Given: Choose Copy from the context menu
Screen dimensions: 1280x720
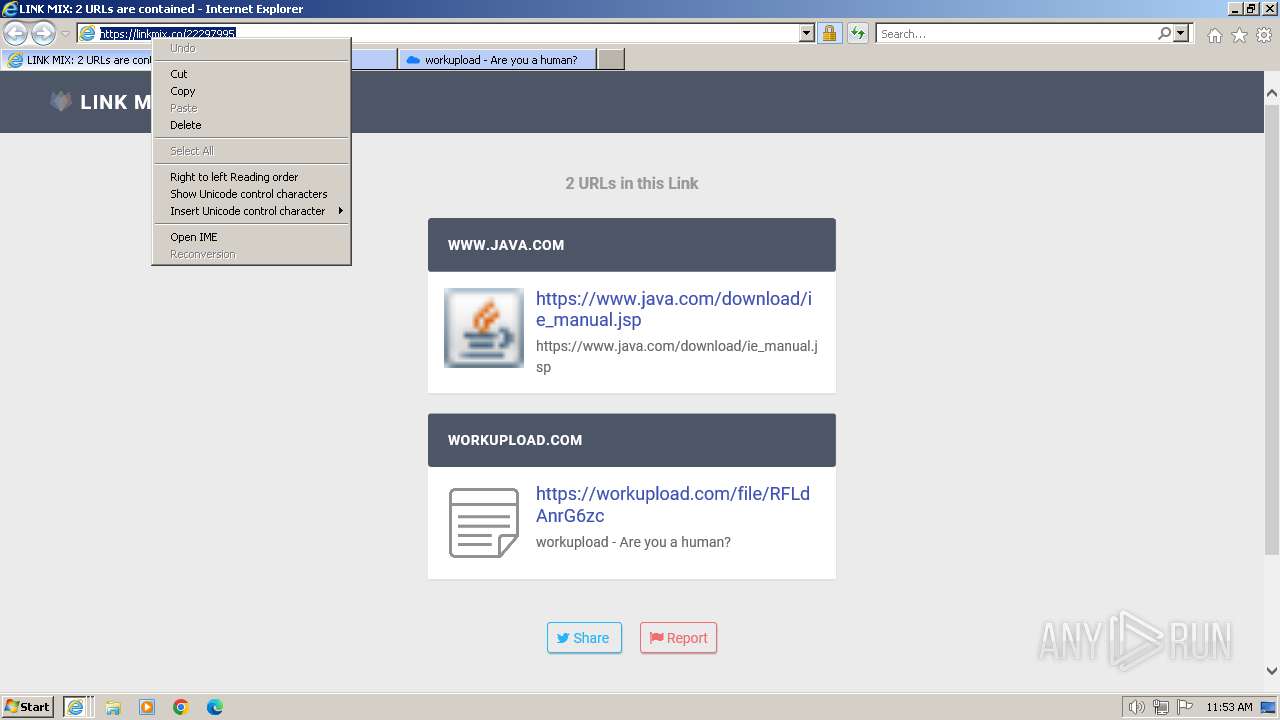Looking at the screenshot, I should 250,91.
